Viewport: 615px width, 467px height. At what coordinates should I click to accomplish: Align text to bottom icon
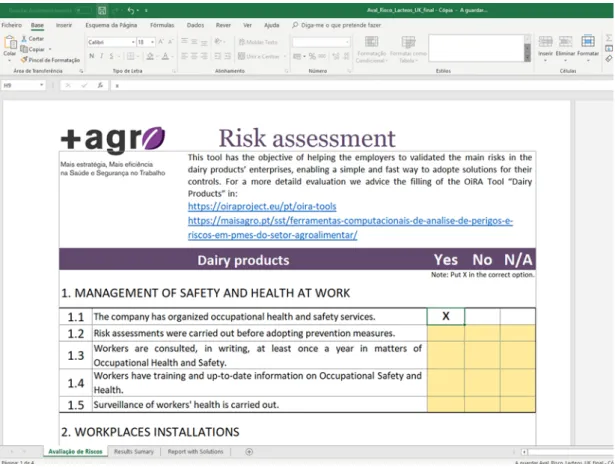pos(204,42)
